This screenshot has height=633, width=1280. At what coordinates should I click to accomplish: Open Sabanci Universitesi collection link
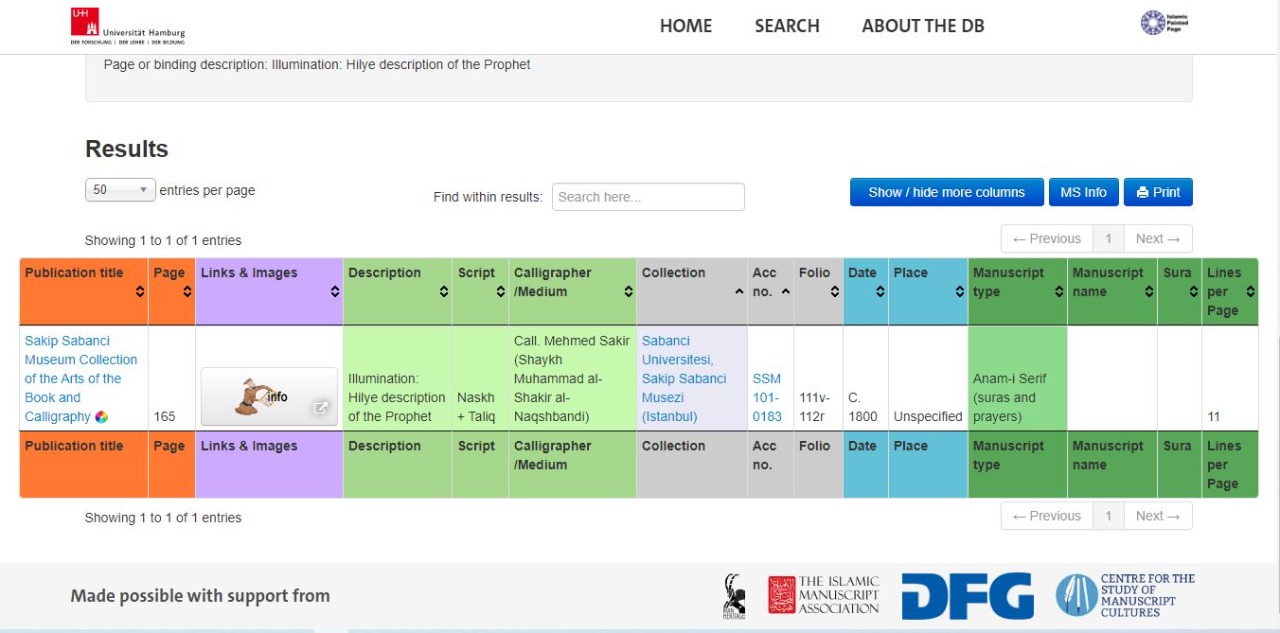(684, 378)
